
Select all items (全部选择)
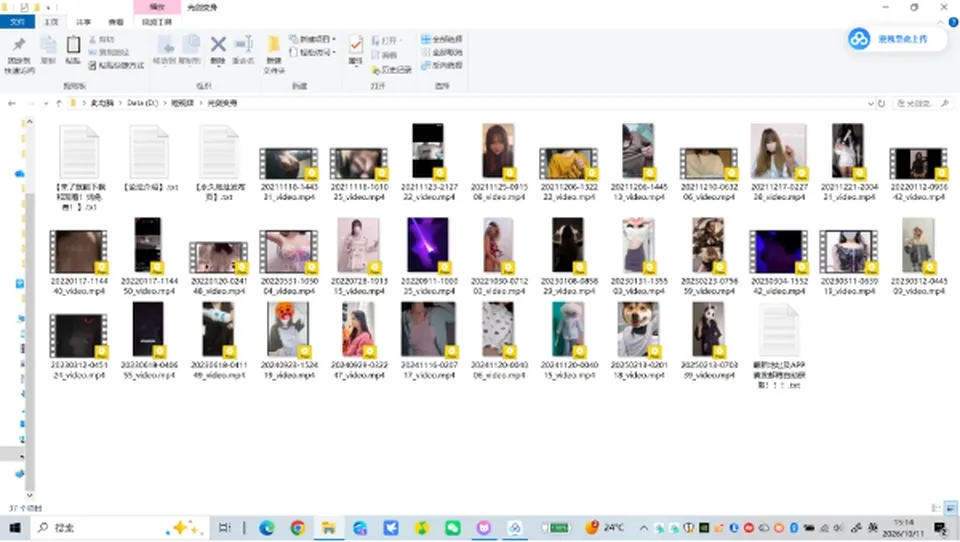[x=441, y=39]
